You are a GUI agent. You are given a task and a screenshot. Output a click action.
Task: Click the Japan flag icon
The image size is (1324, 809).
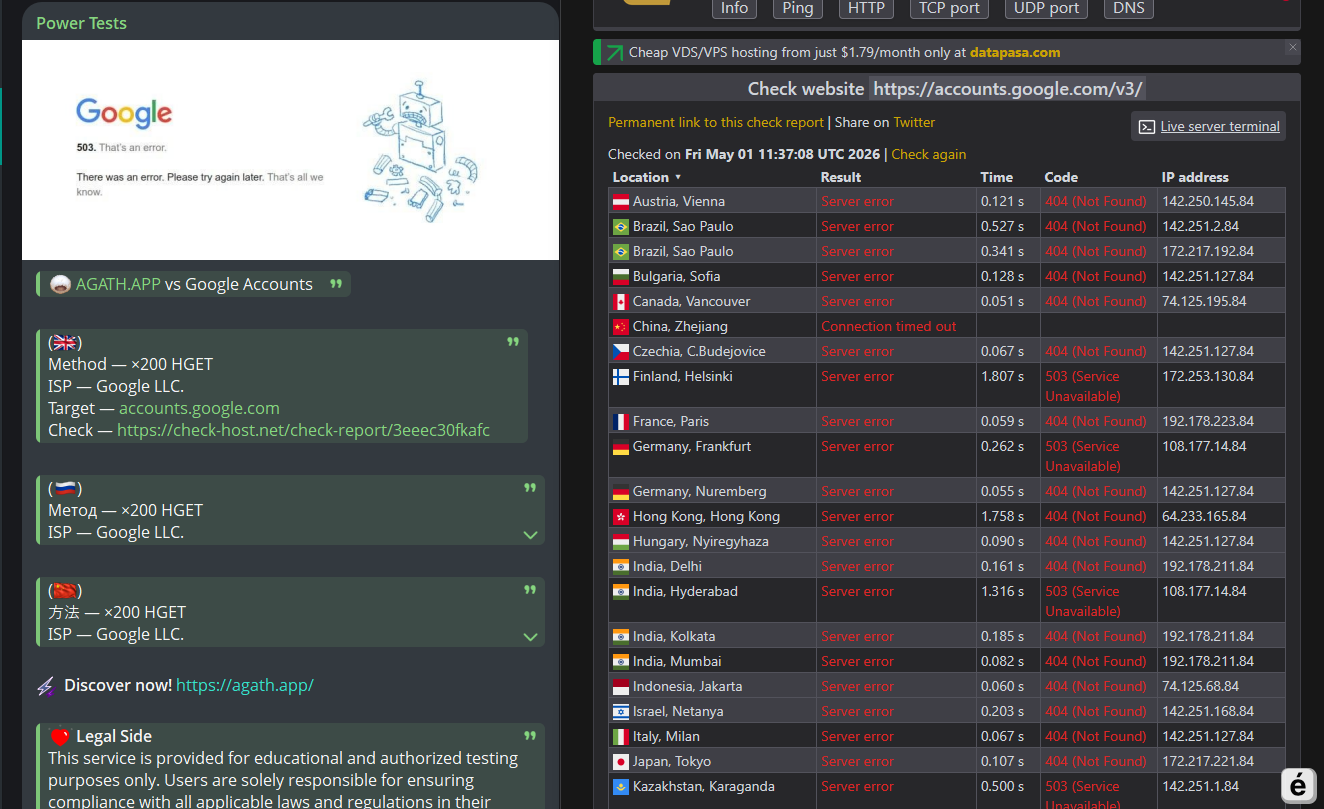tap(621, 761)
